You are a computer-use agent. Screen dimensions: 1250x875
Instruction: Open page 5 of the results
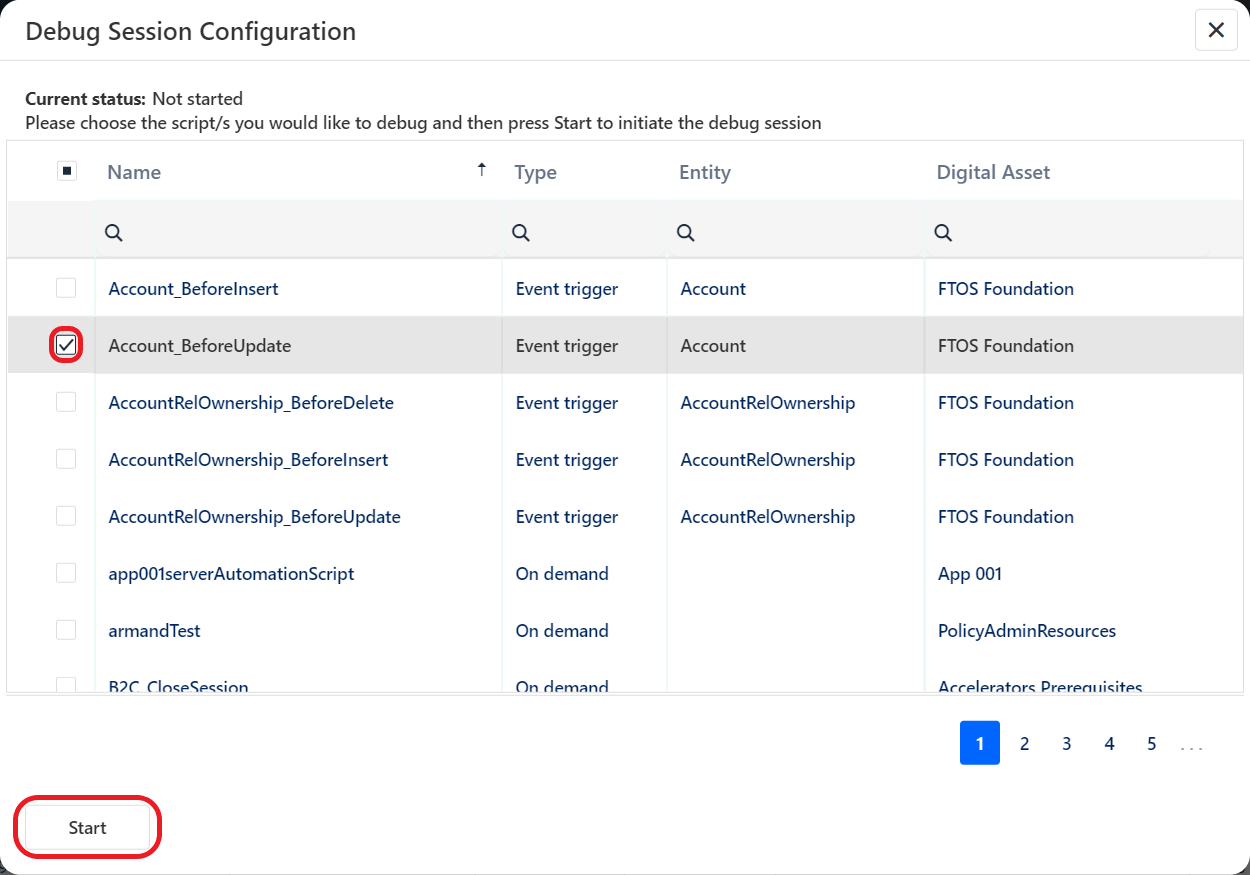tap(1152, 744)
